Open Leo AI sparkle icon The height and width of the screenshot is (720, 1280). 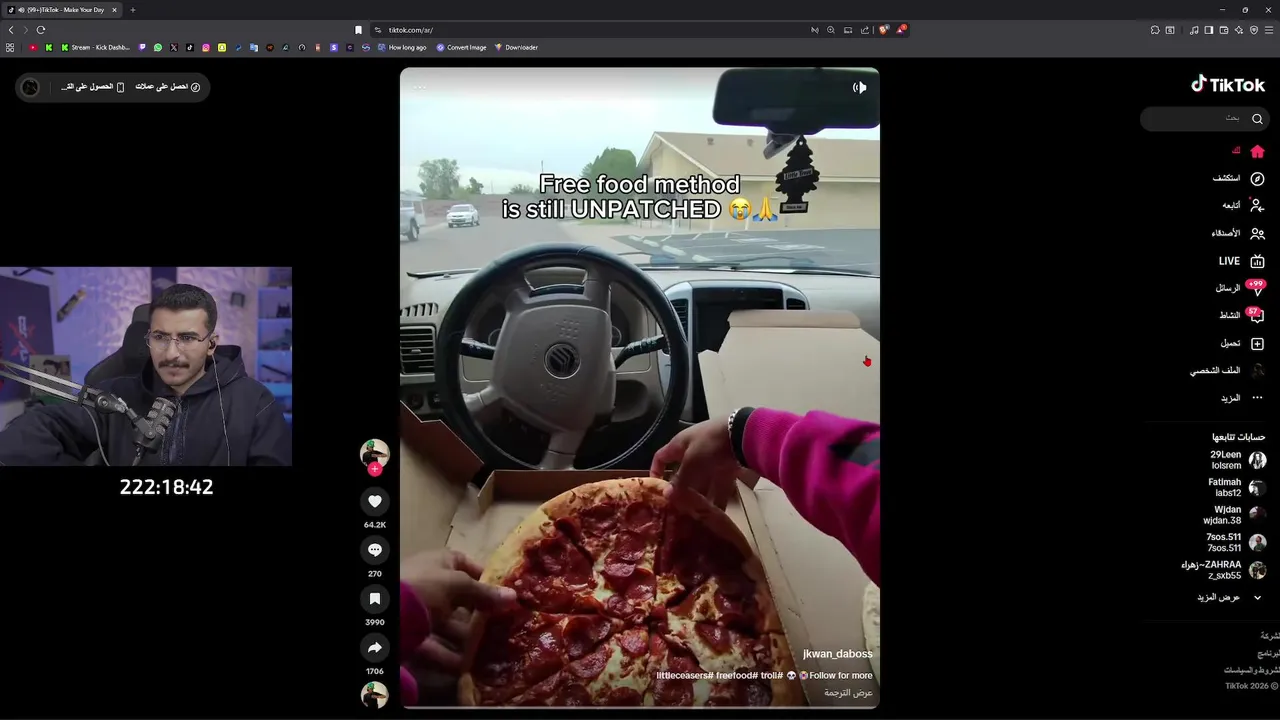[1239, 30]
